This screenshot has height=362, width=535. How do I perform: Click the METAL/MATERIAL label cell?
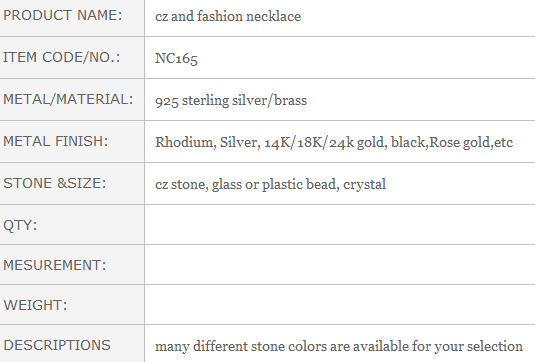(72, 100)
